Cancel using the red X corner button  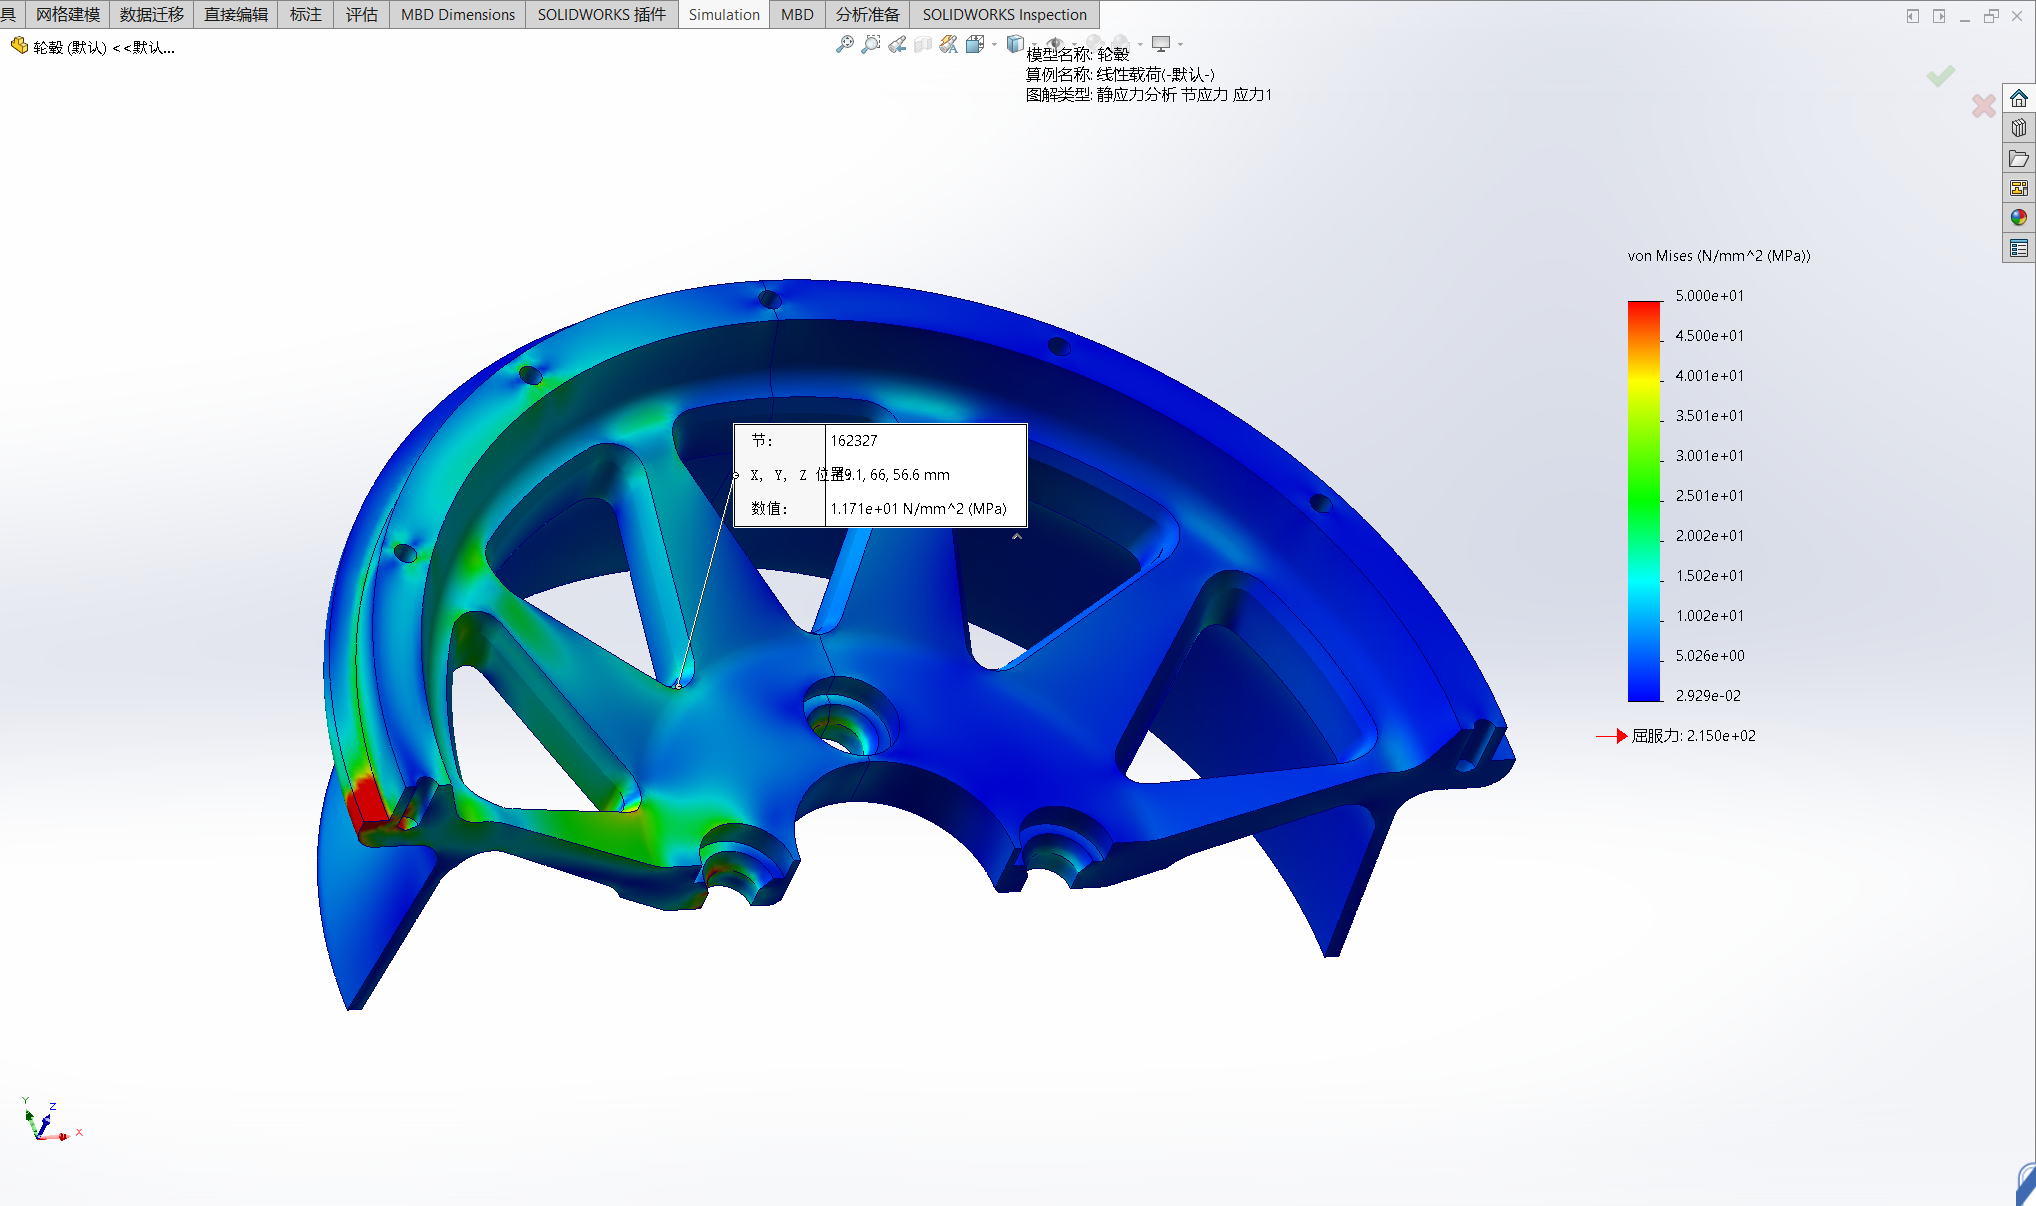pos(1983,105)
